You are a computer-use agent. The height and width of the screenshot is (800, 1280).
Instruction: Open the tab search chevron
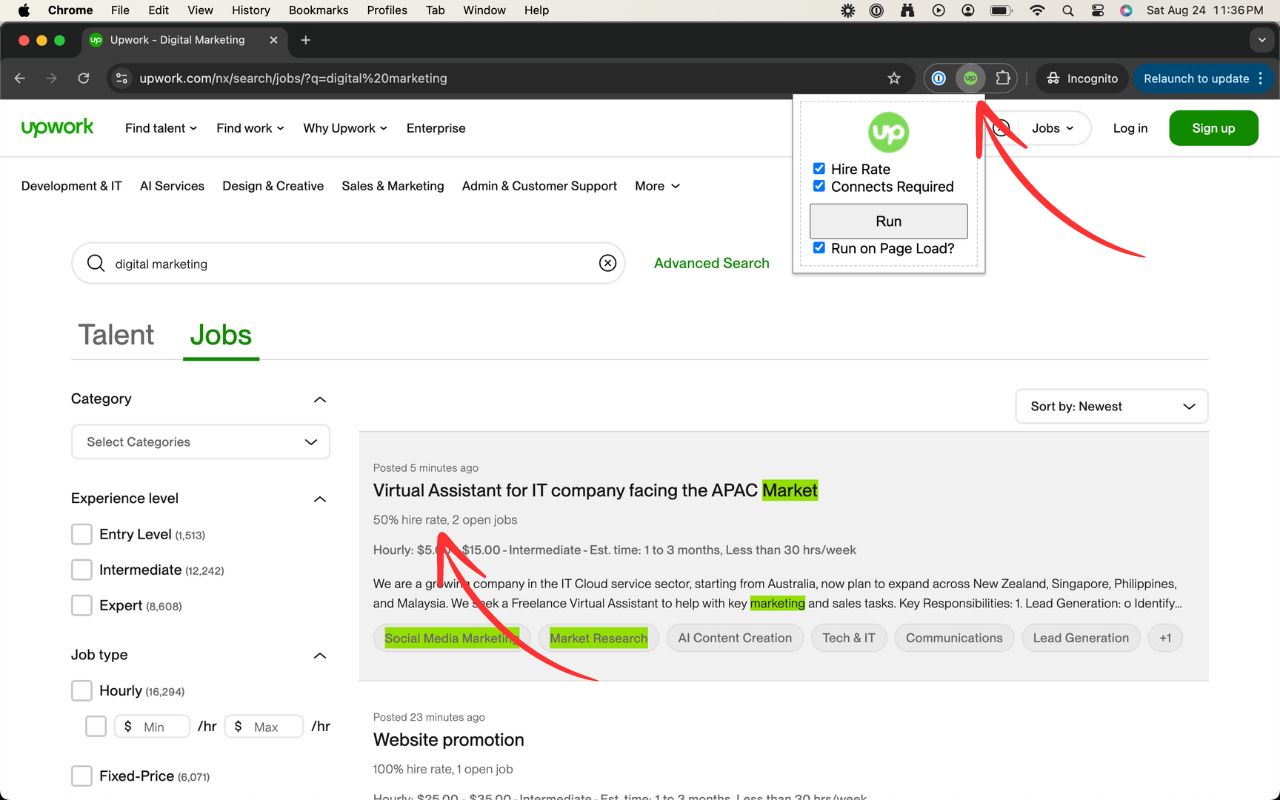click(1260, 40)
